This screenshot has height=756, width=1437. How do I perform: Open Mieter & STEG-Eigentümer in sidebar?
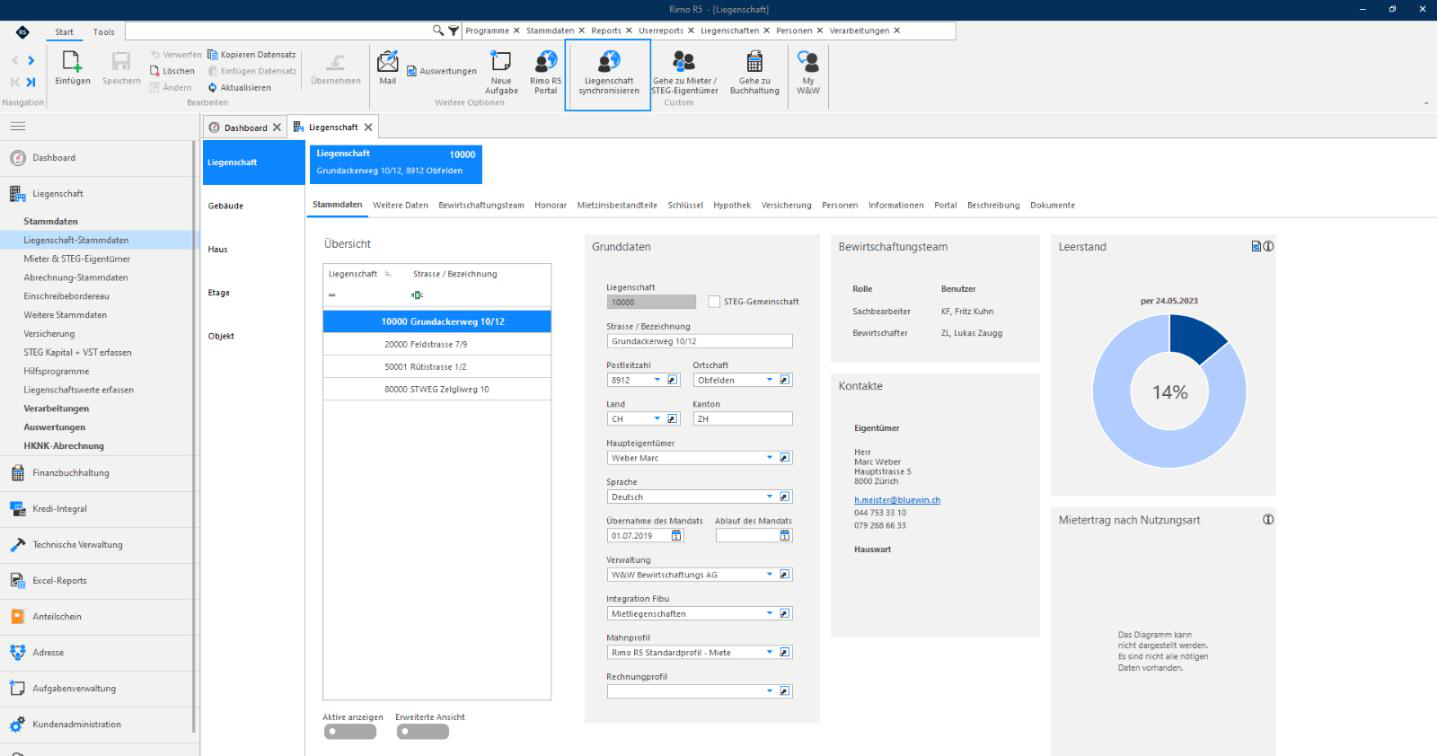(77, 258)
